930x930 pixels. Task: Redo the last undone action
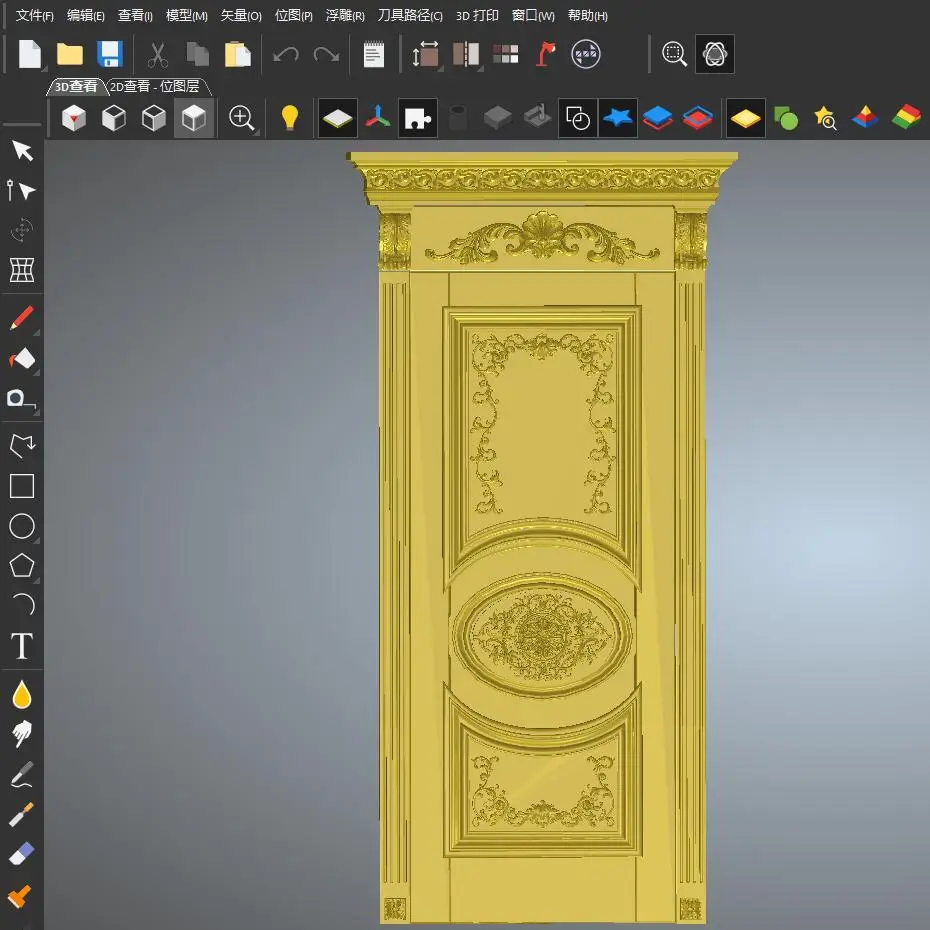[326, 55]
